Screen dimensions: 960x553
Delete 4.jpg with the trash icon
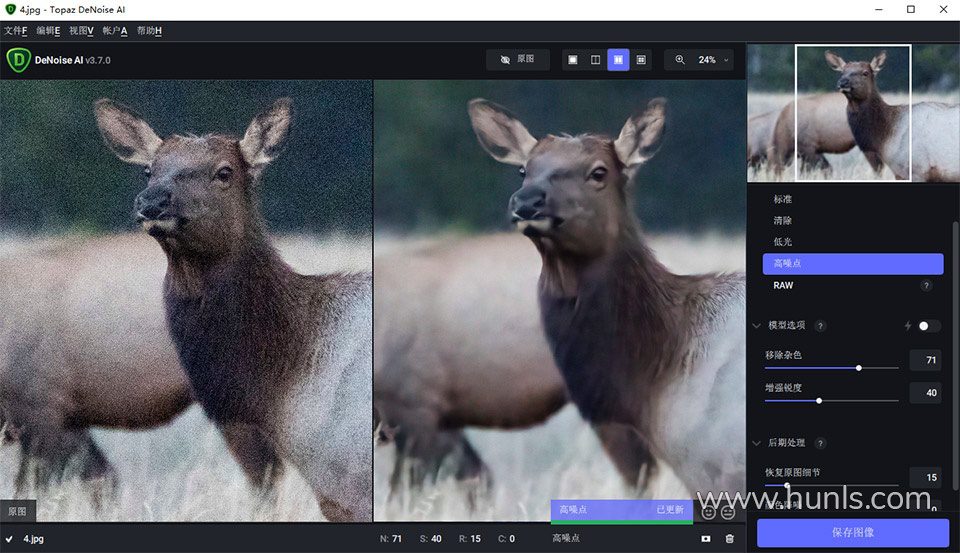730,538
